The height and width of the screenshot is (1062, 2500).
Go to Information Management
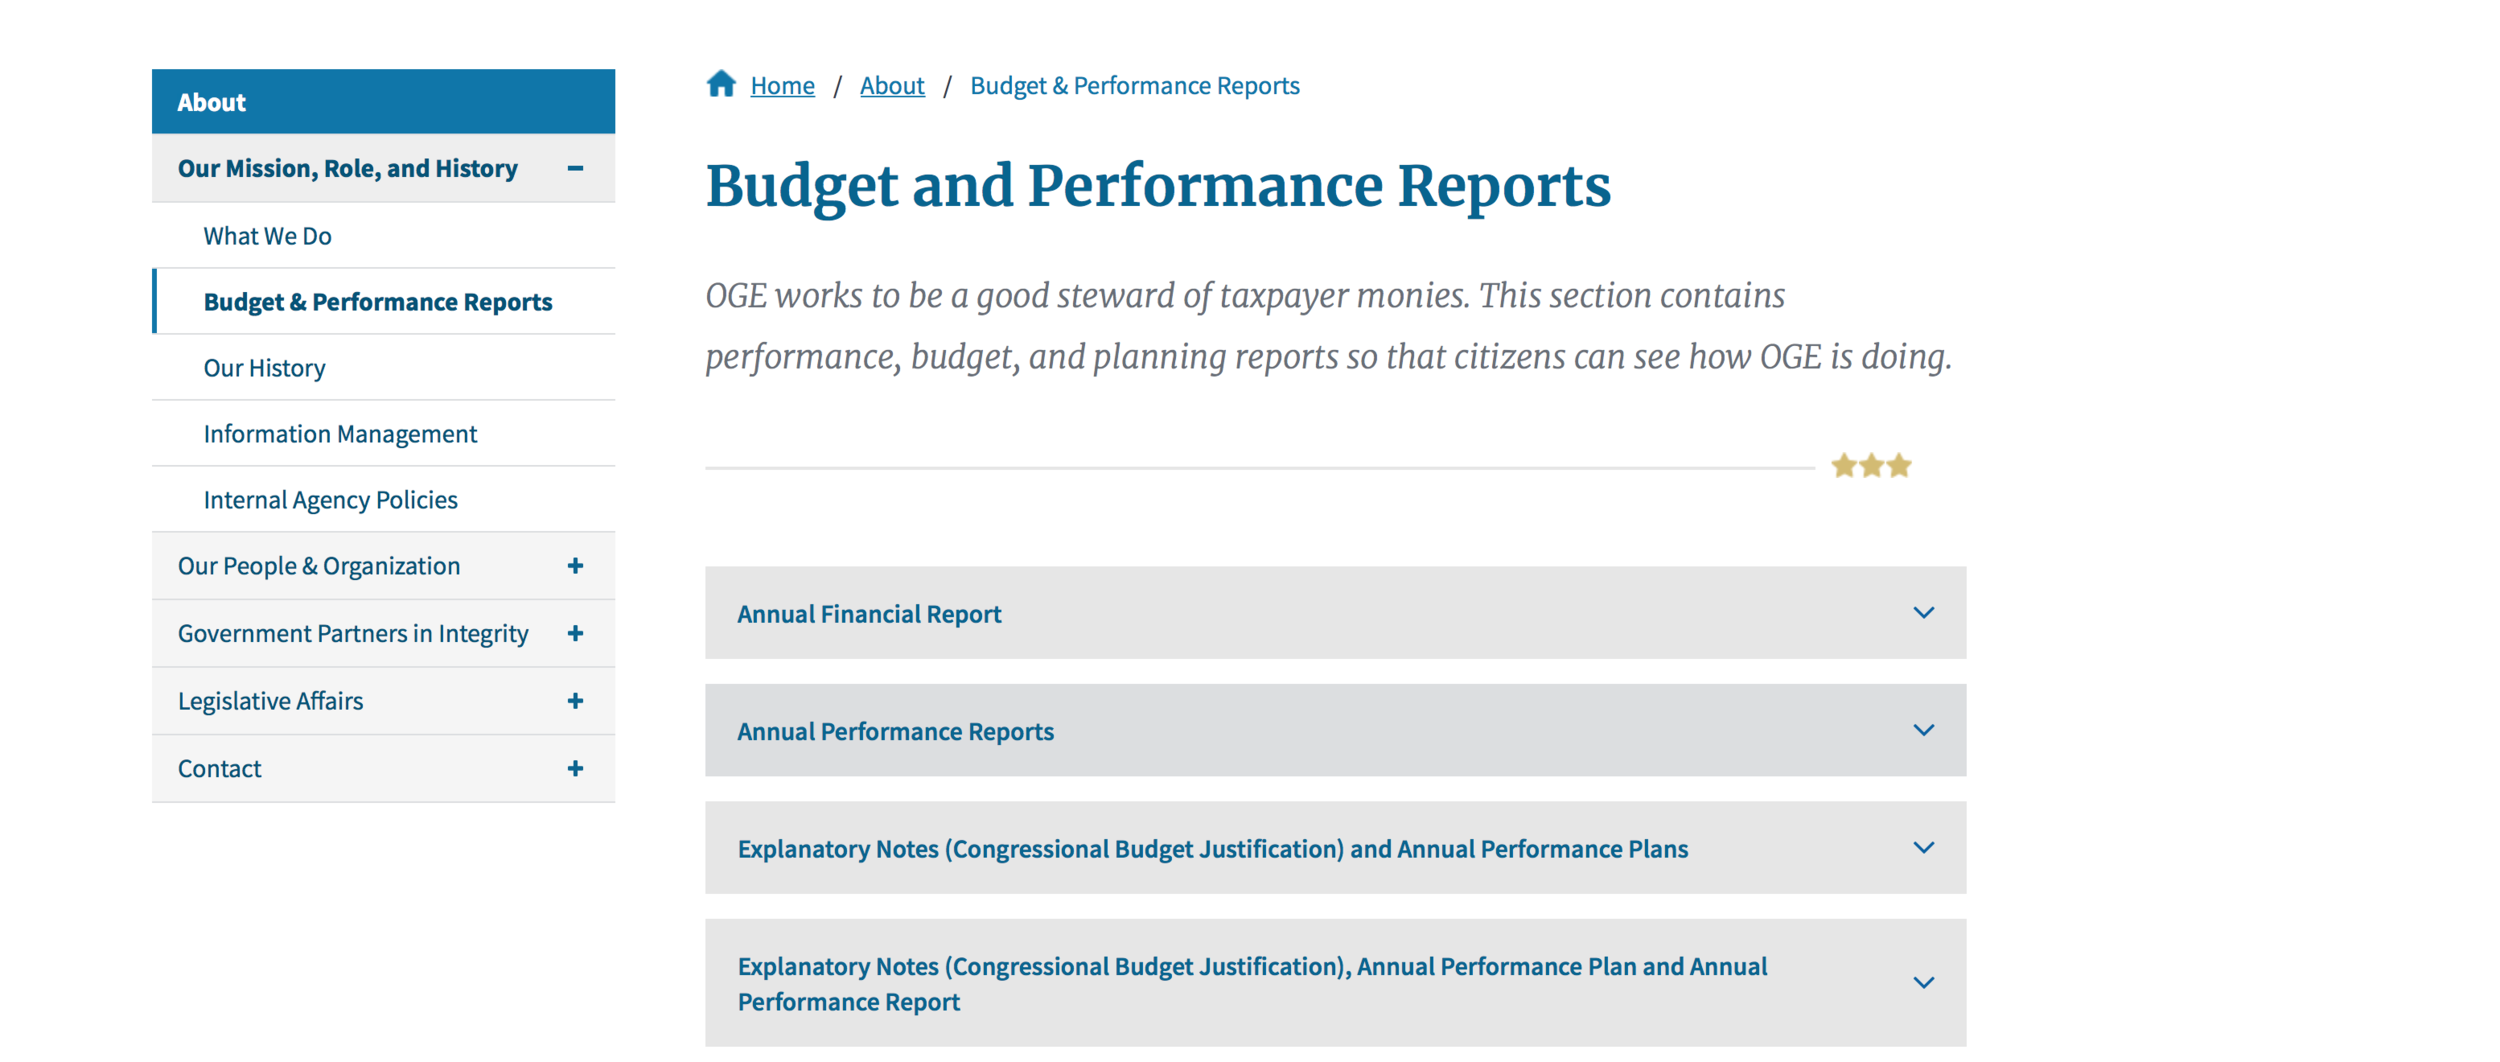340,434
